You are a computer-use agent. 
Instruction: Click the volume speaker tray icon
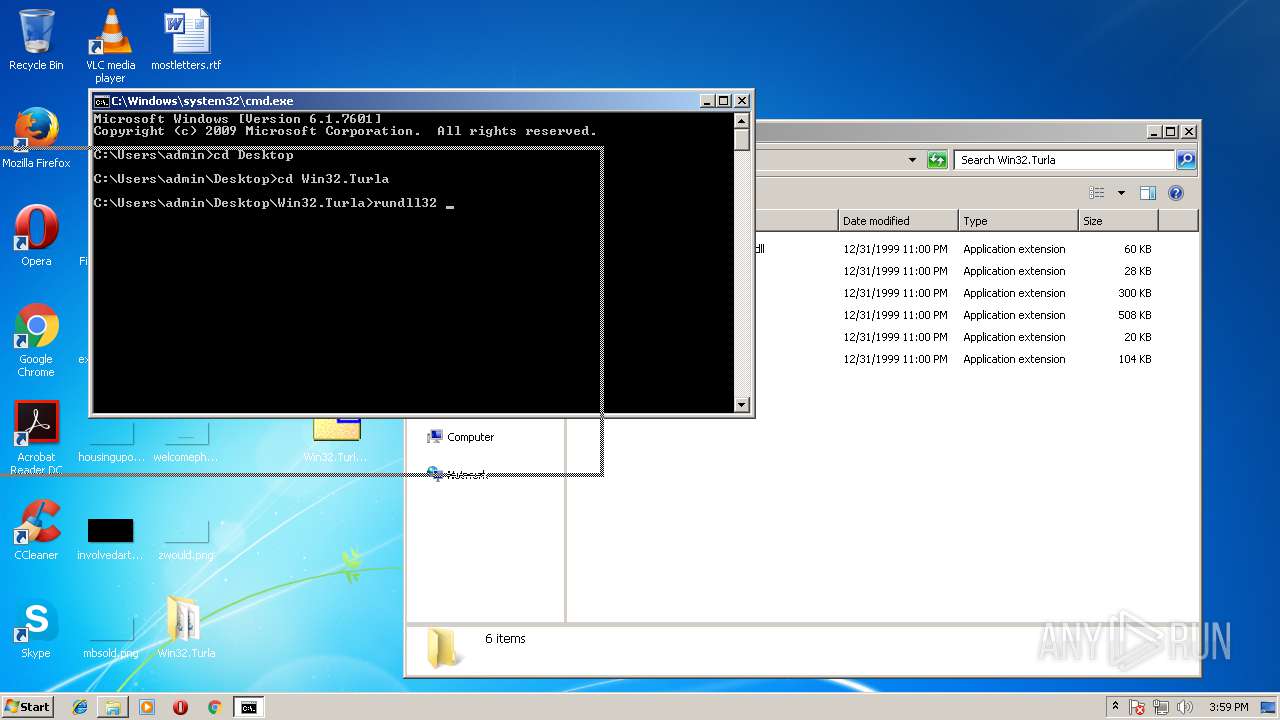click(1186, 707)
